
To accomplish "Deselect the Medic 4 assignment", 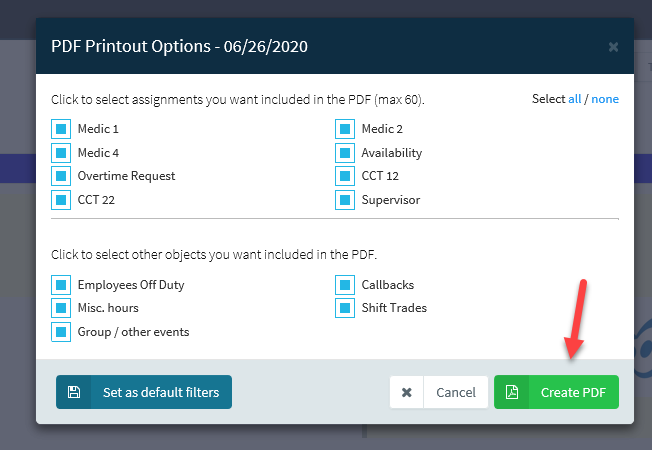I will [61, 153].
